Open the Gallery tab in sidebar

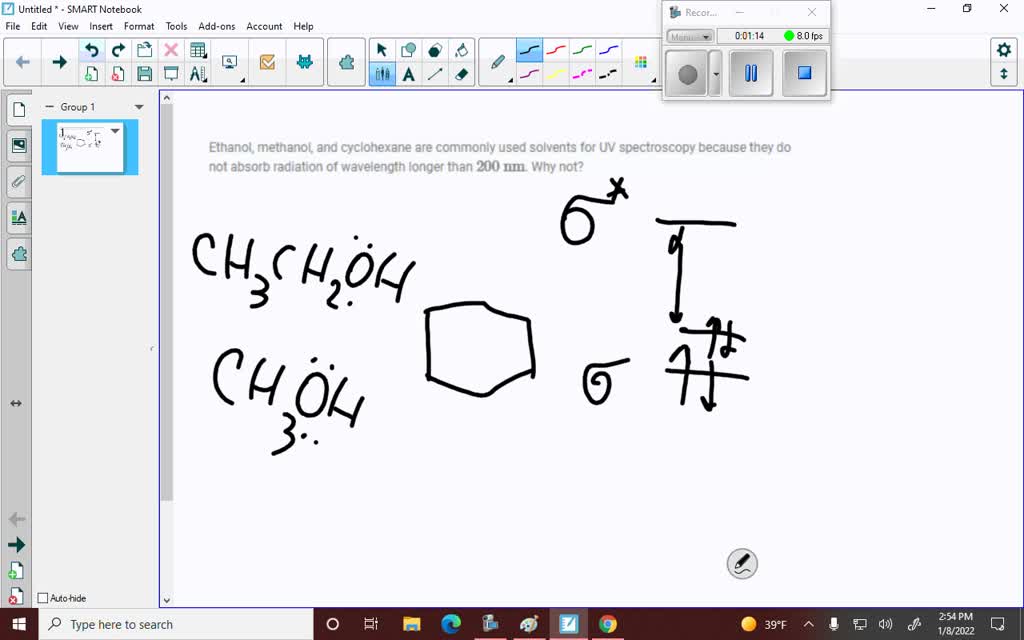[18, 146]
